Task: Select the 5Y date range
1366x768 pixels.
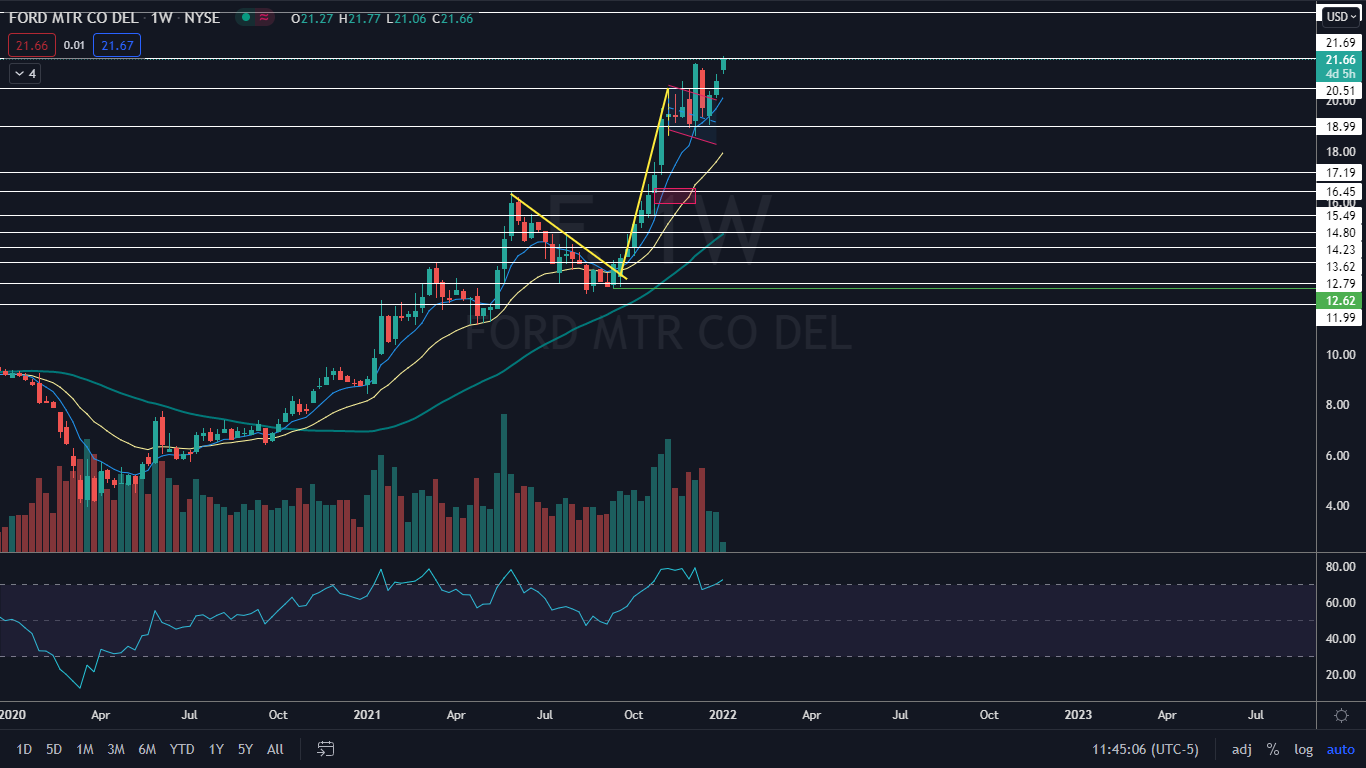Action: click(x=245, y=749)
